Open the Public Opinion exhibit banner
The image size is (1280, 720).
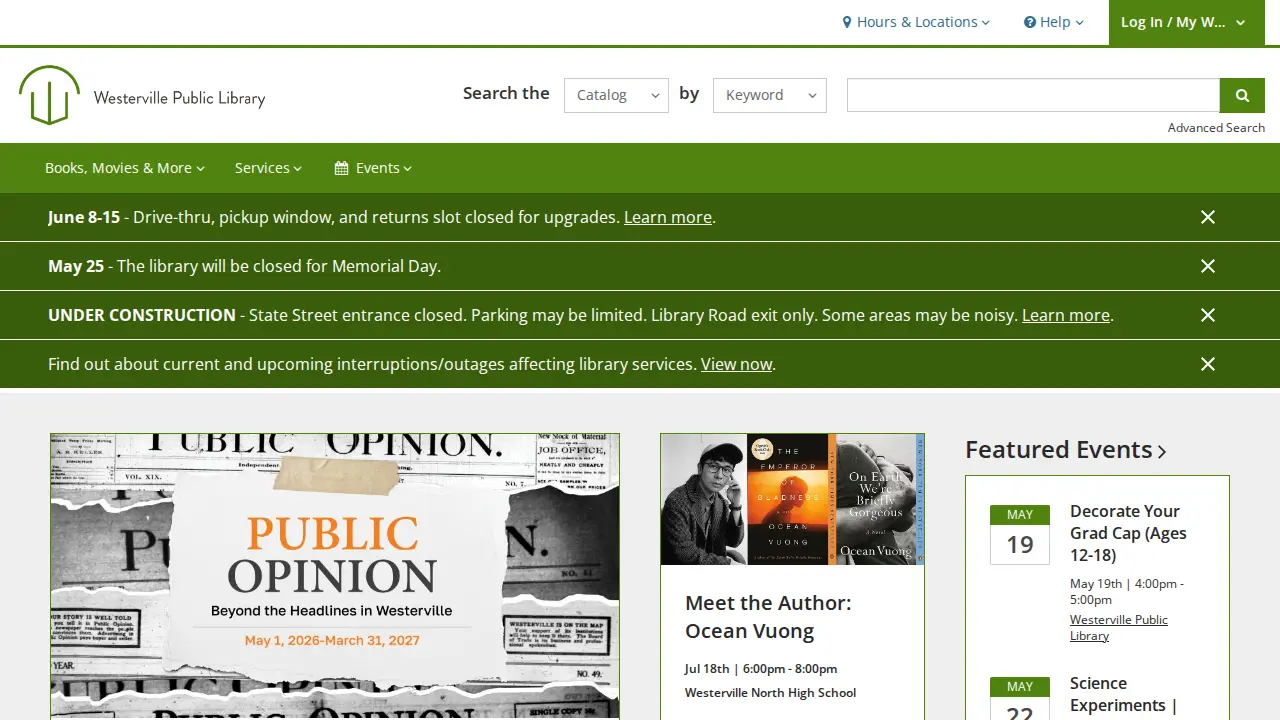[x=335, y=576]
